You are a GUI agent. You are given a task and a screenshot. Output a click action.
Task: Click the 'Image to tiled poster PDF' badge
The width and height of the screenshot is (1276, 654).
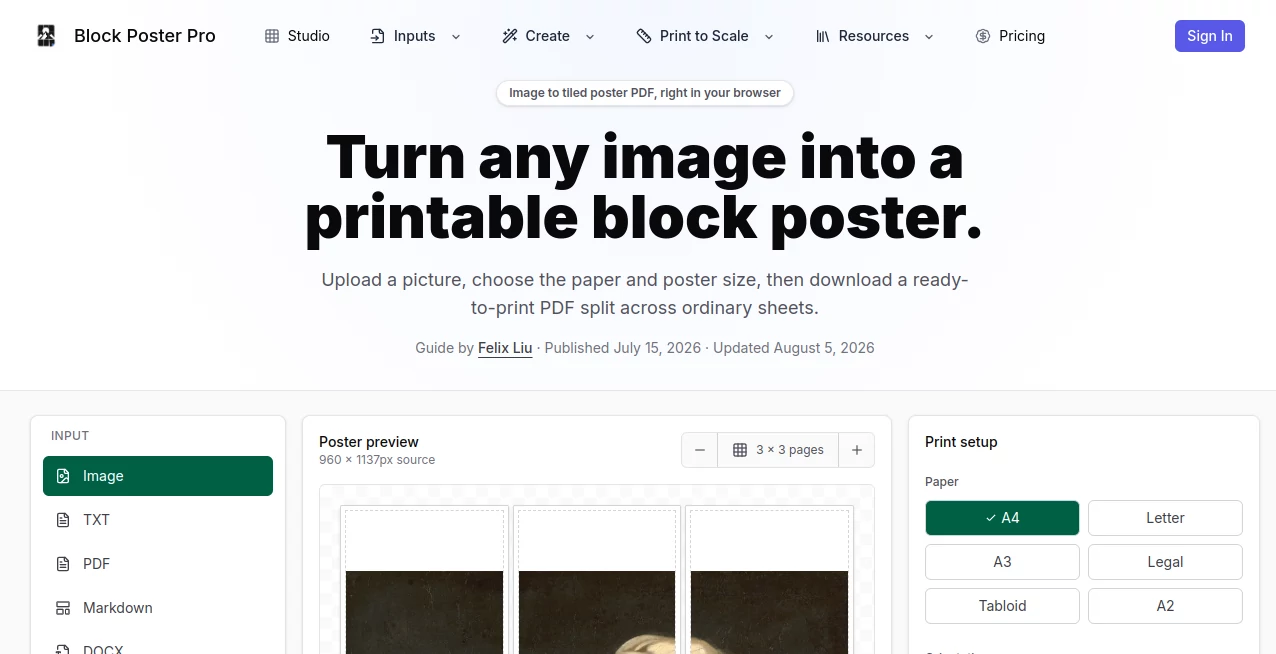click(645, 93)
